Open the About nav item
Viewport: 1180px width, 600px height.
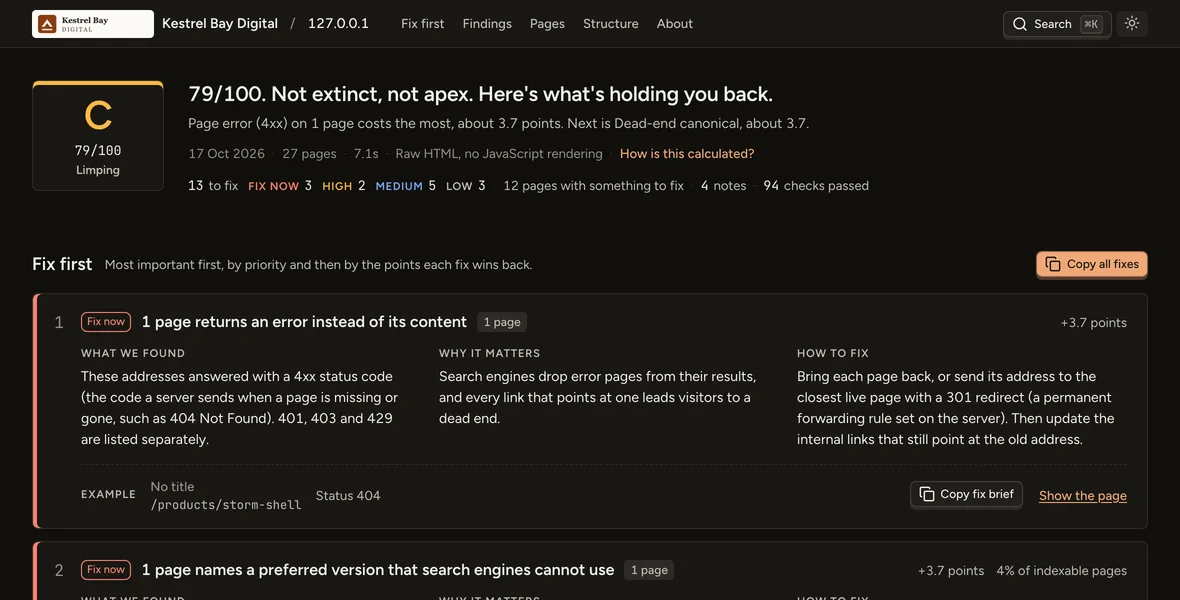[674, 24]
